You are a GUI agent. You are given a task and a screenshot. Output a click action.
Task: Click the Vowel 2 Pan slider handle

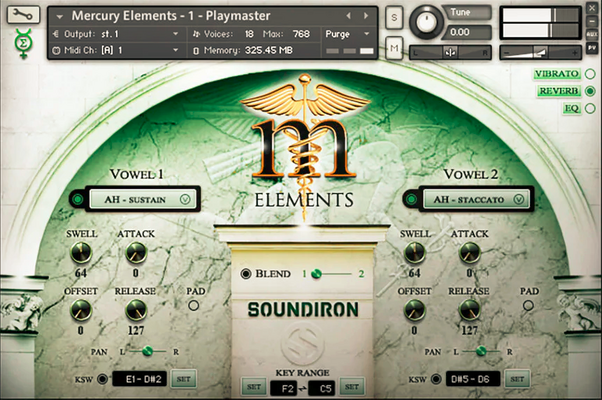click(x=481, y=350)
